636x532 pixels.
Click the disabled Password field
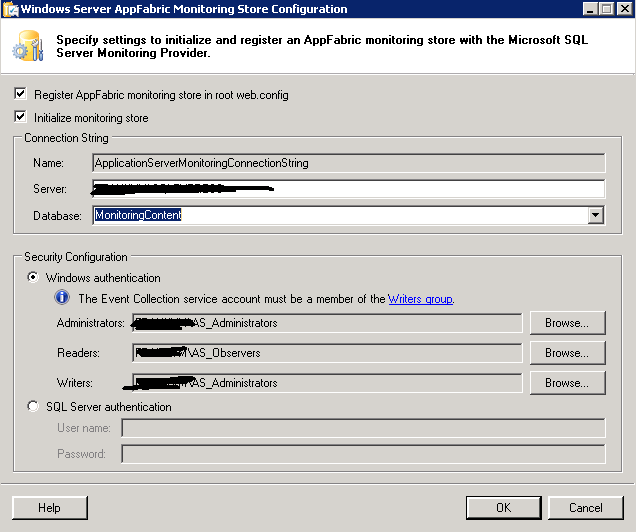click(x=363, y=454)
